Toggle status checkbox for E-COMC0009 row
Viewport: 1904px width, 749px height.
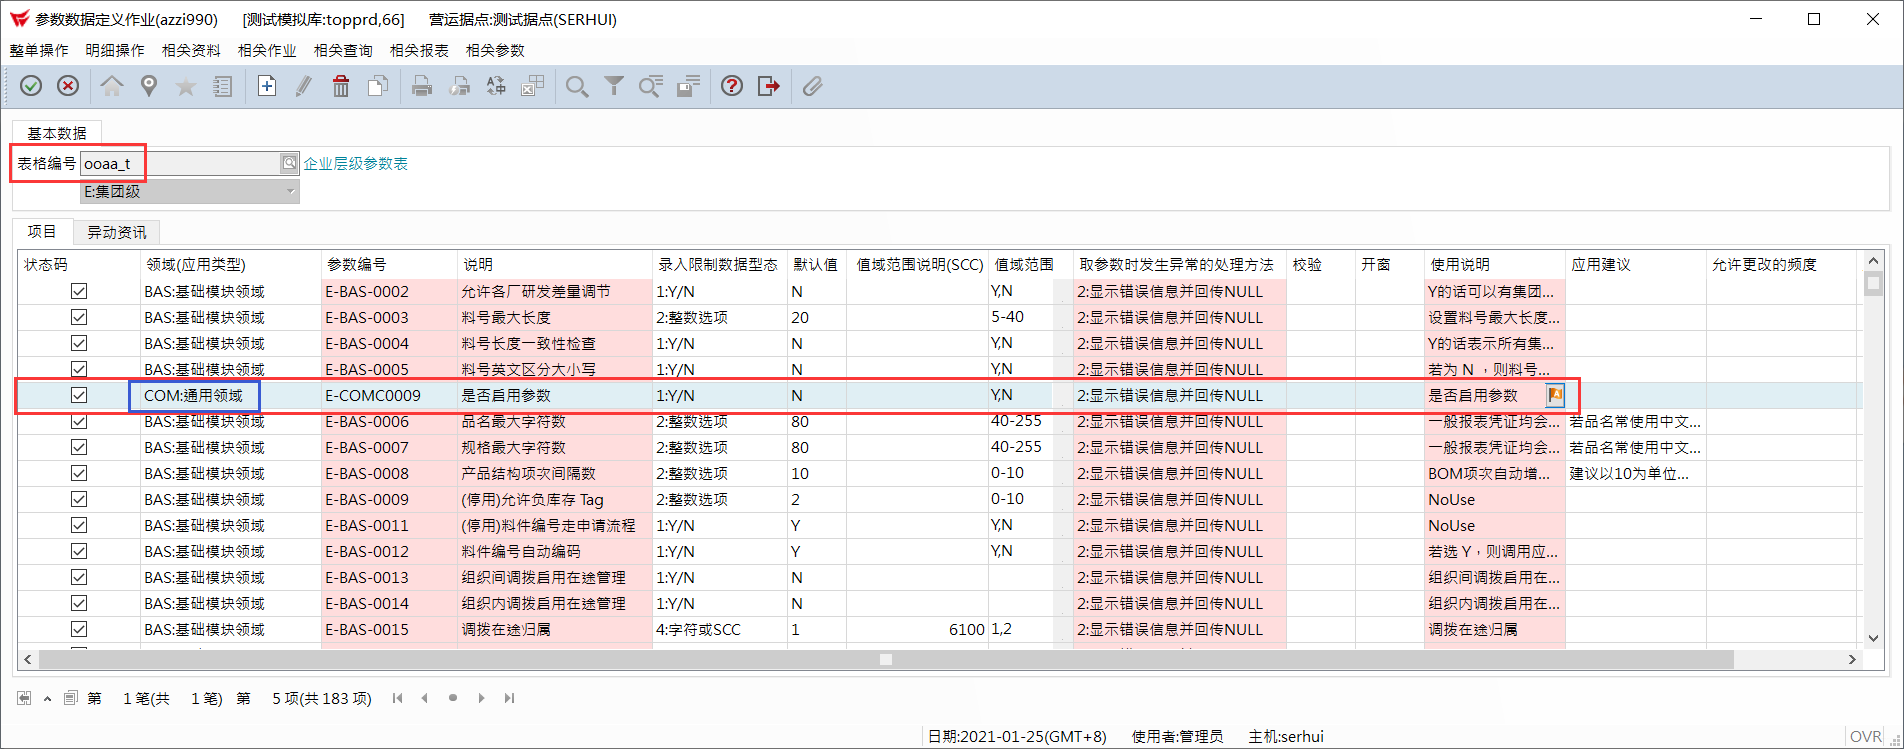(79, 395)
